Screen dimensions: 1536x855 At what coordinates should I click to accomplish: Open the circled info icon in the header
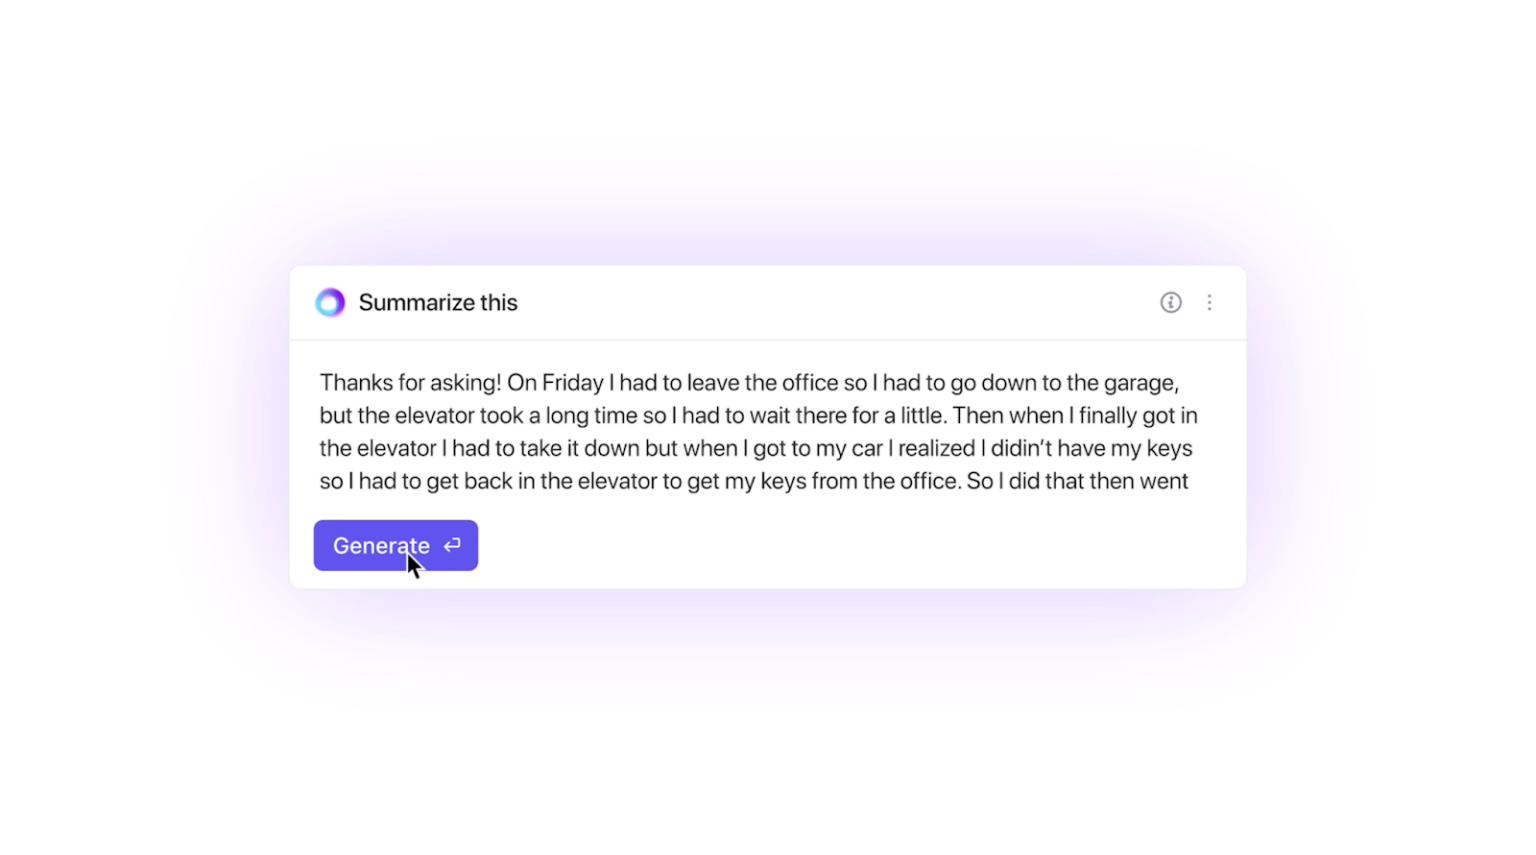1170,302
